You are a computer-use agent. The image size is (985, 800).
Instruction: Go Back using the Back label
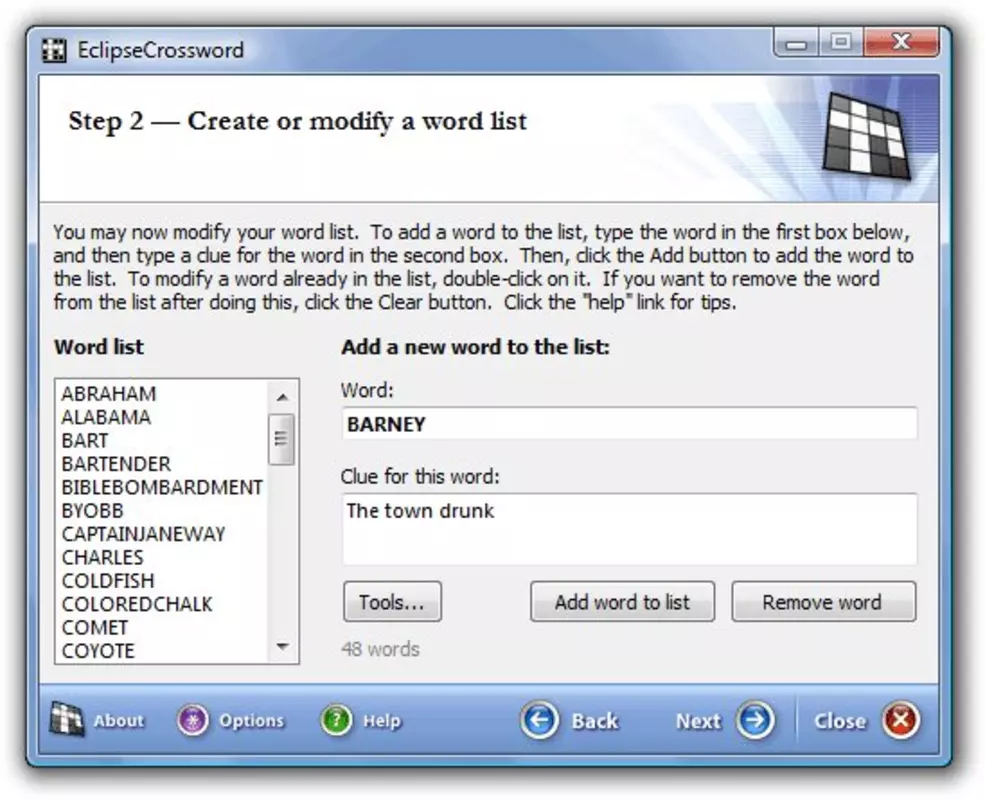point(595,721)
